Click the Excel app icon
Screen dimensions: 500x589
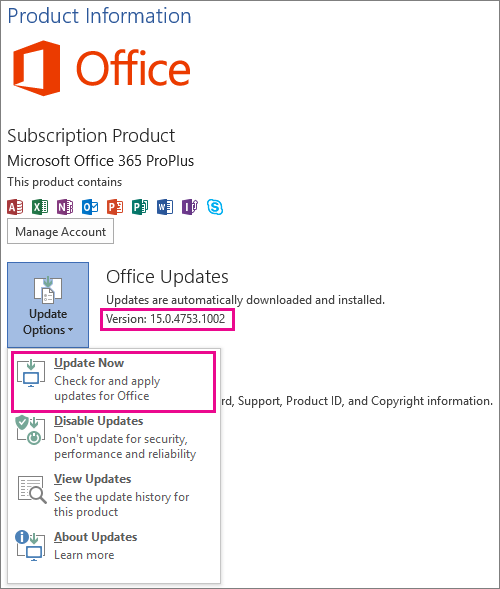tap(40, 207)
